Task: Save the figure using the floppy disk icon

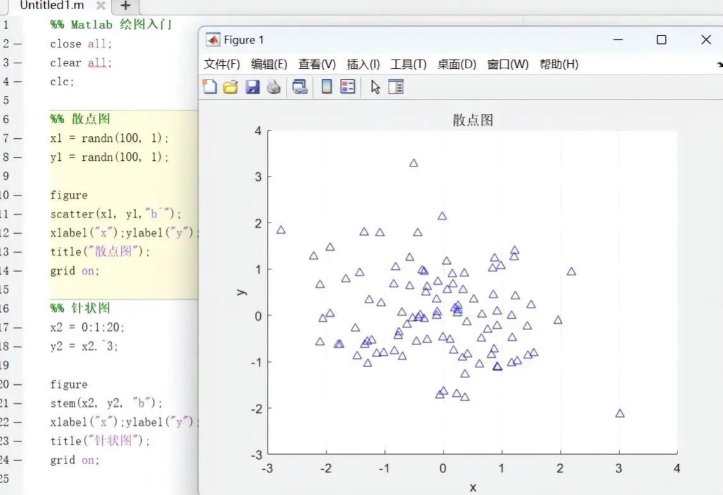Action: tap(252, 87)
